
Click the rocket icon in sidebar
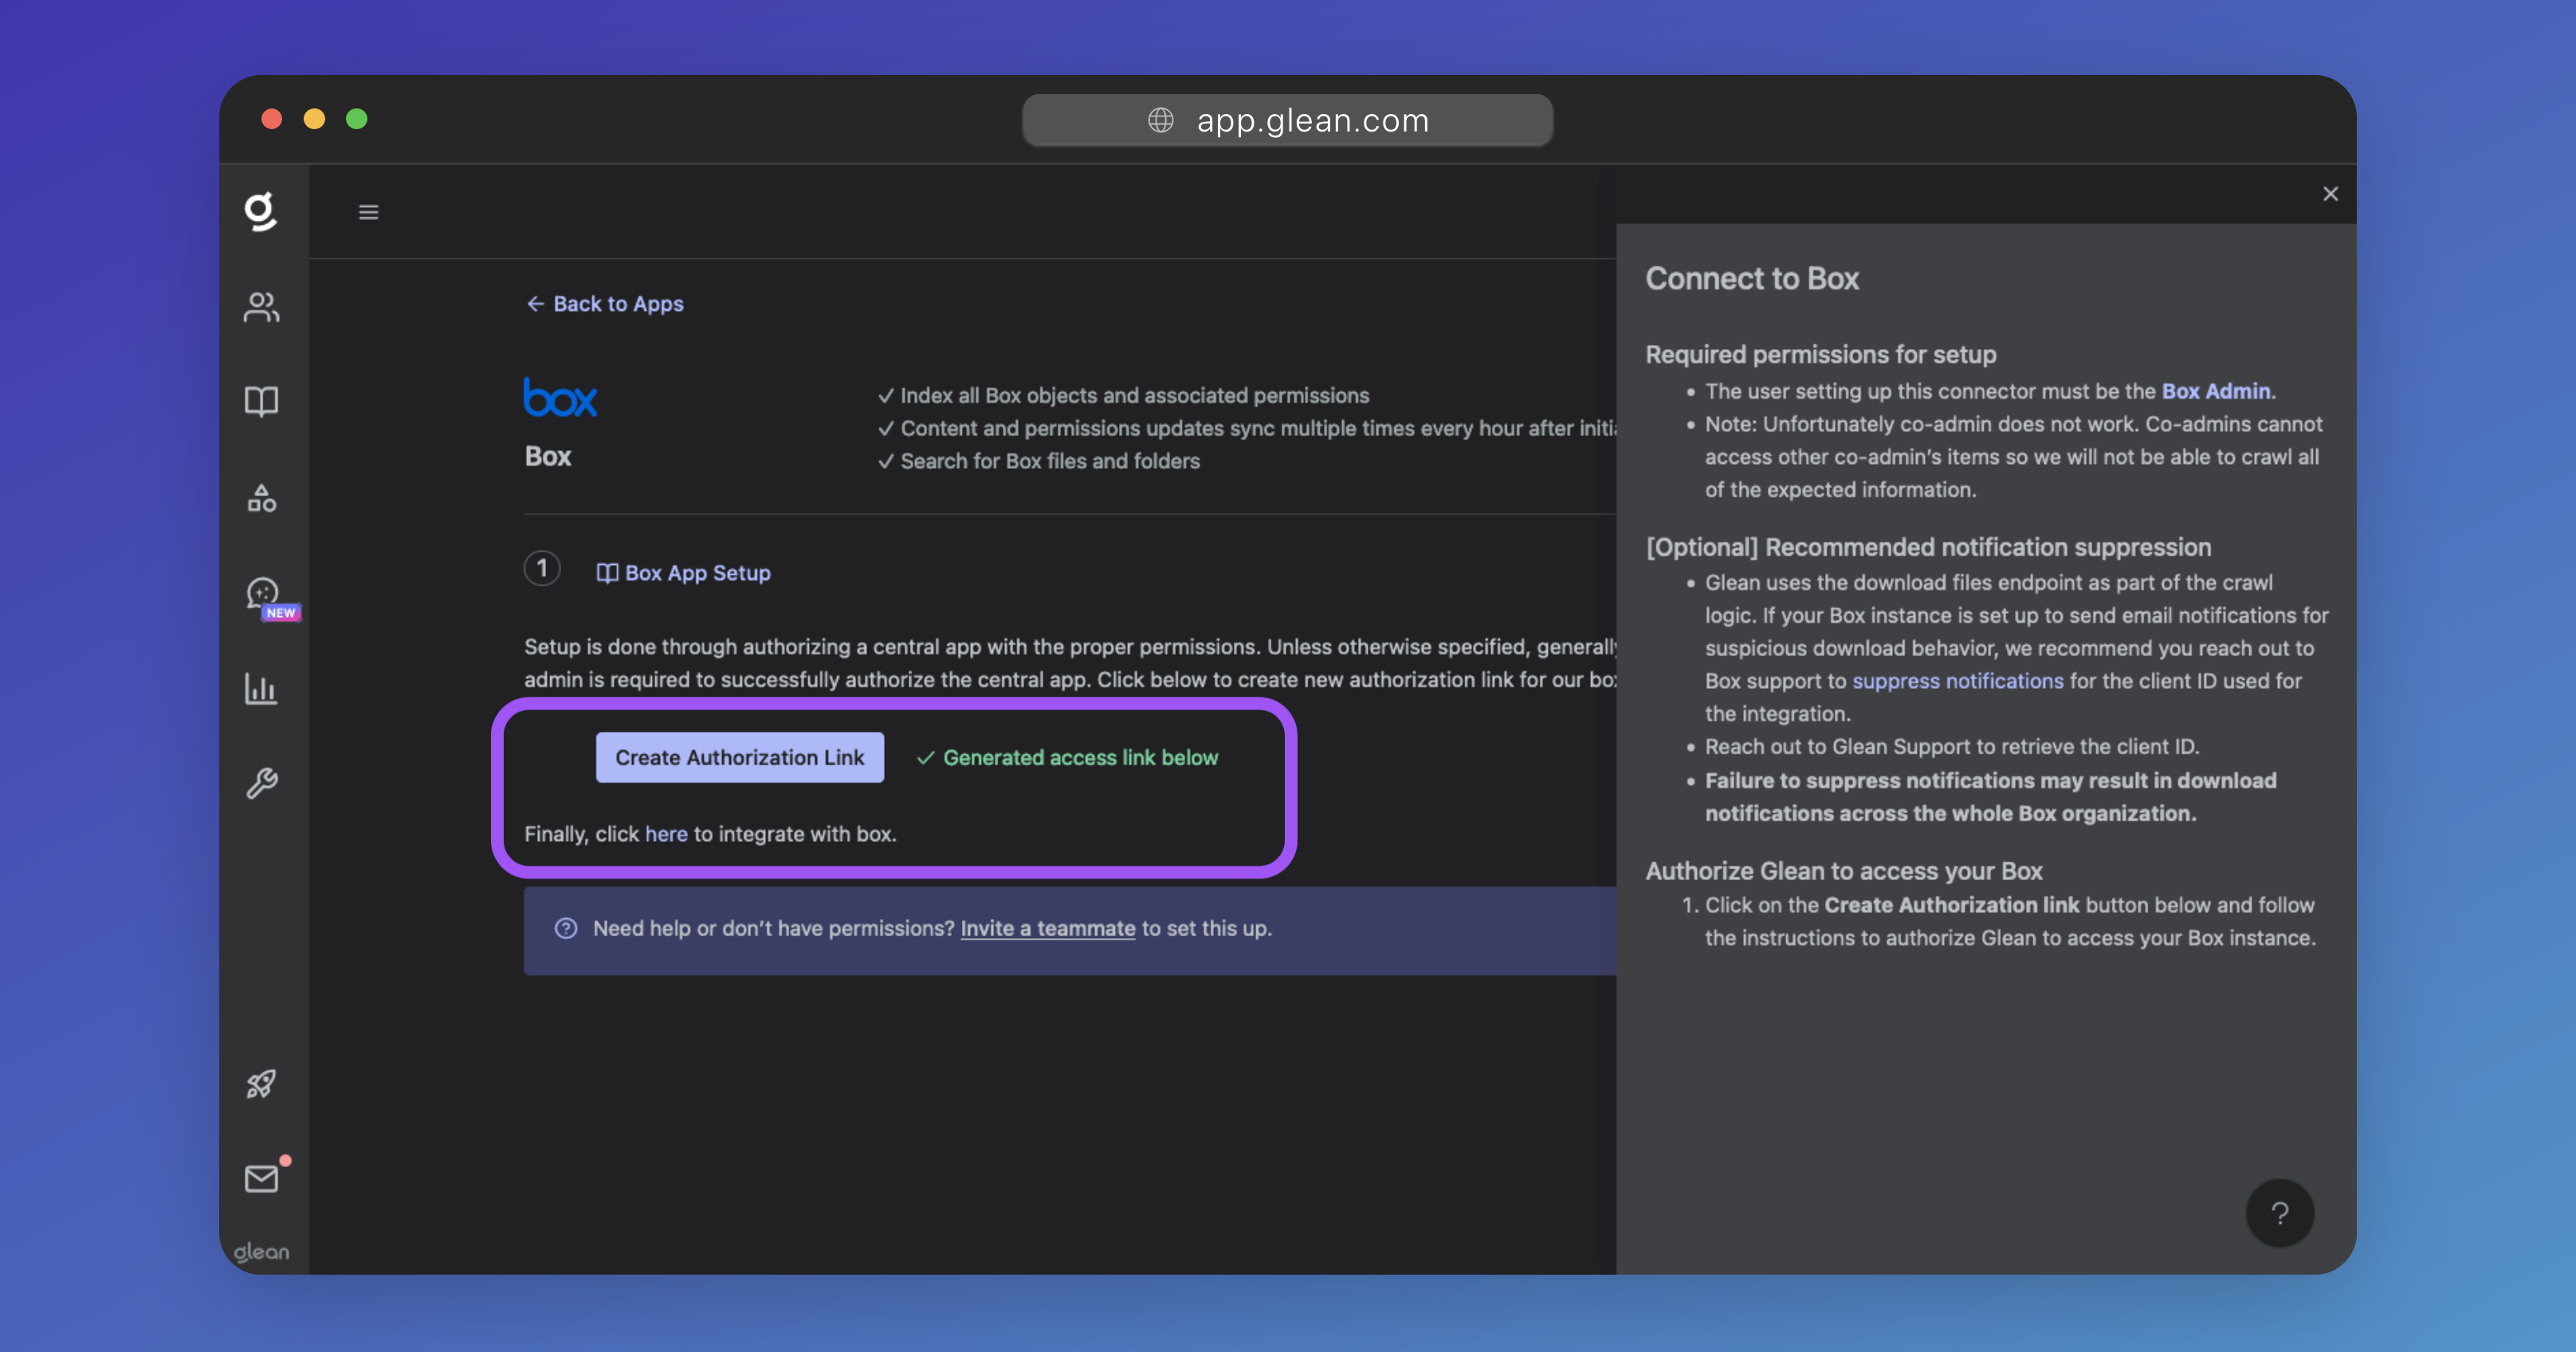click(261, 1083)
